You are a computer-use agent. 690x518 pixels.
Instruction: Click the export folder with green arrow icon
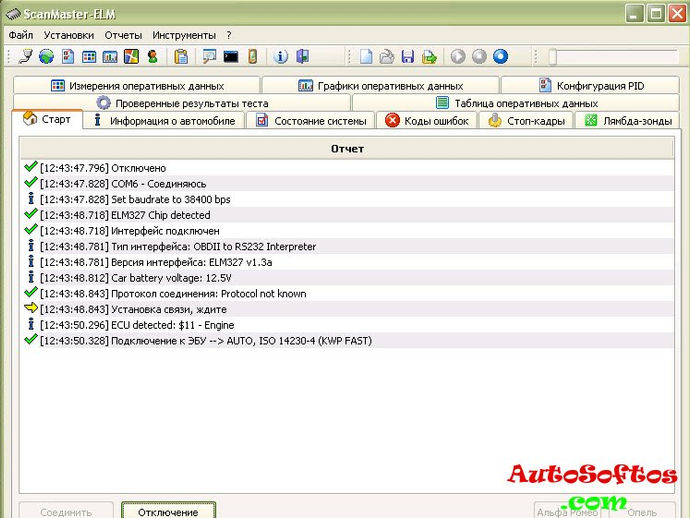pyautogui.click(x=429, y=57)
